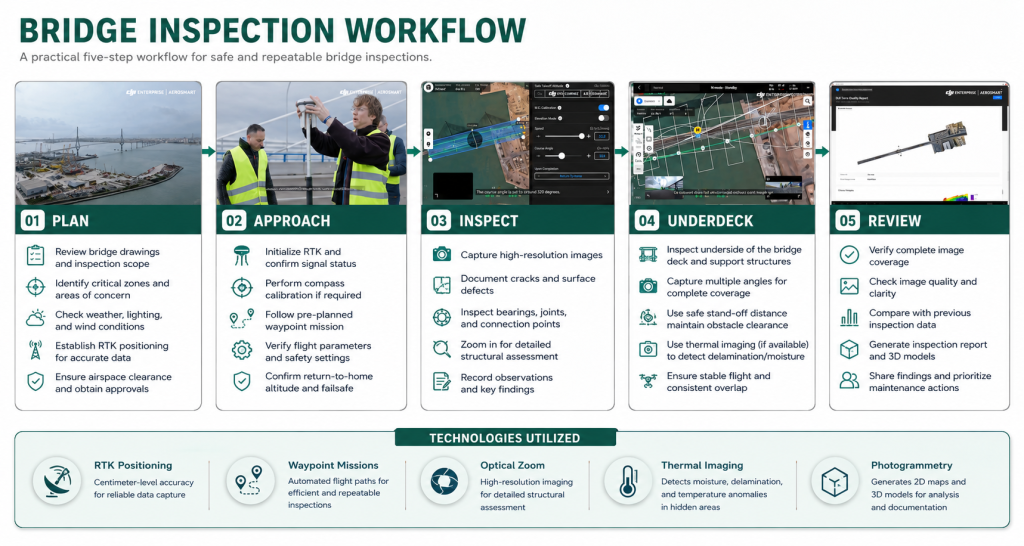Image resolution: width=1024 pixels, height=546 pixels.
Task: Click the people icon beside Share findings
Action: [849, 381]
